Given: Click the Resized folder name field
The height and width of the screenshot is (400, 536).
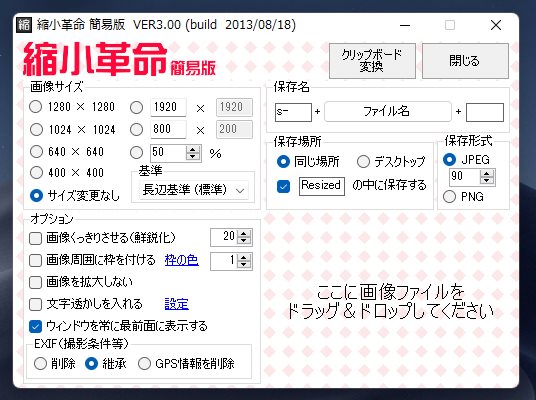Looking at the screenshot, I should tap(322, 186).
